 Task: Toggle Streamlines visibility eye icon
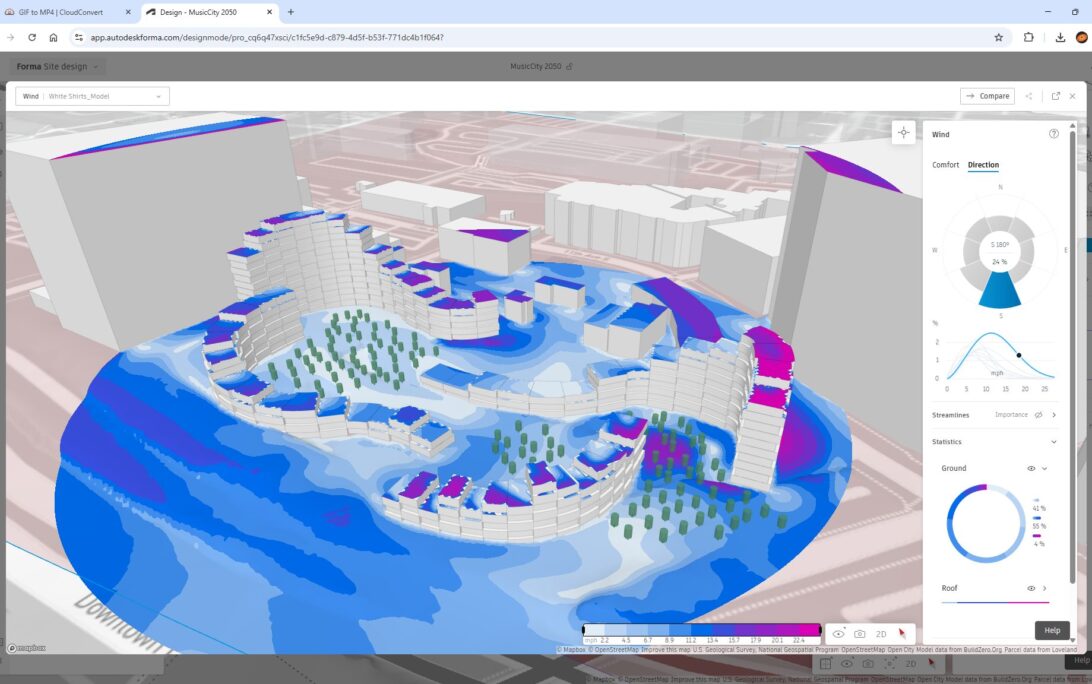click(1038, 414)
